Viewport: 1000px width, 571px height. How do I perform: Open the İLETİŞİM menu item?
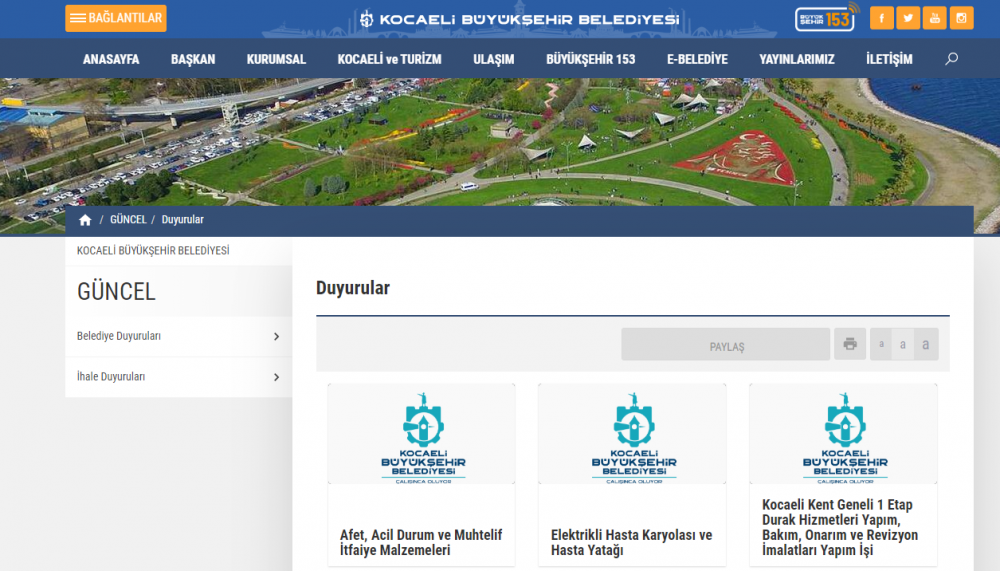(x=889, y=59)
